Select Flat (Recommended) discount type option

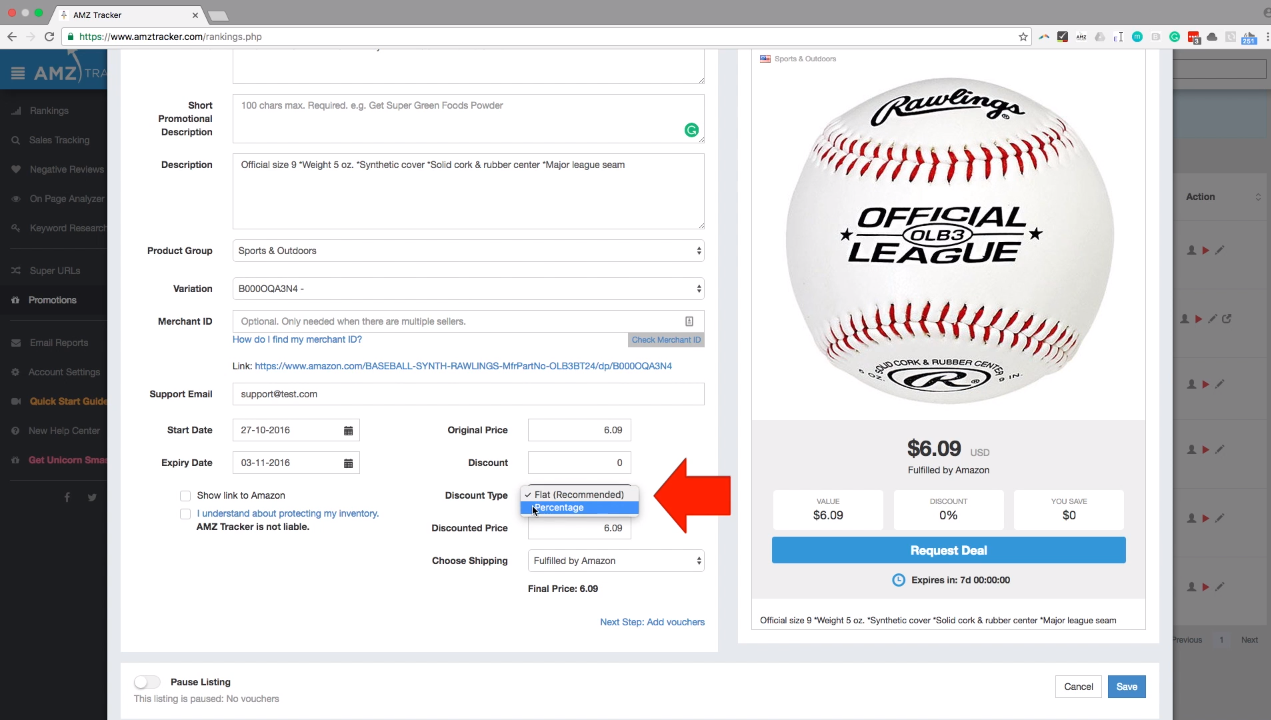[x=579, y=495]
